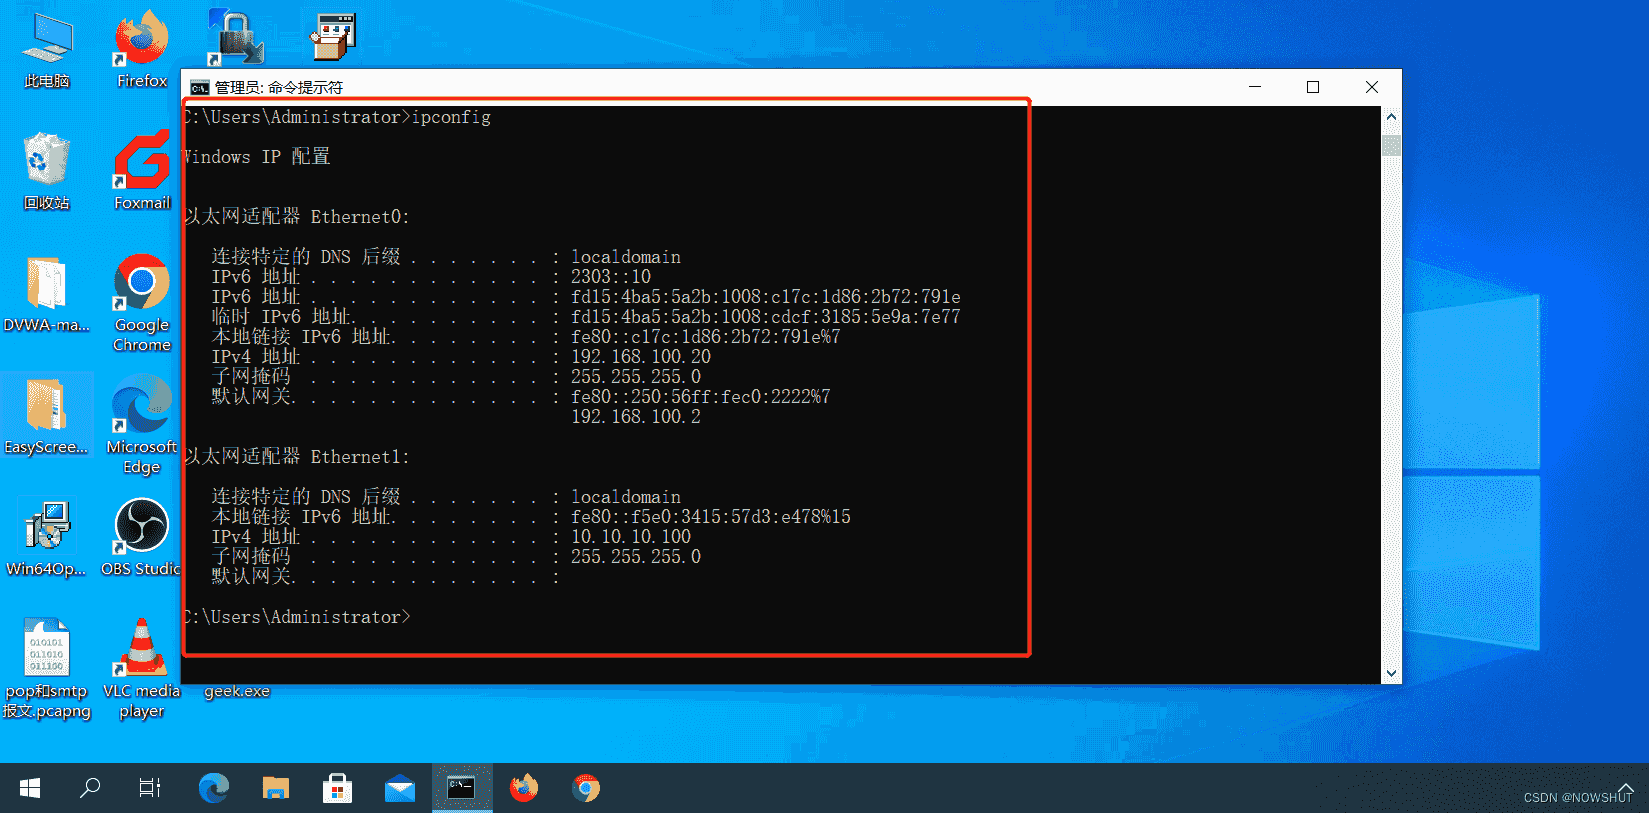Open Command Prompt title bar system icon
The height and width of the screenshot is (813, 1649).
200,88
